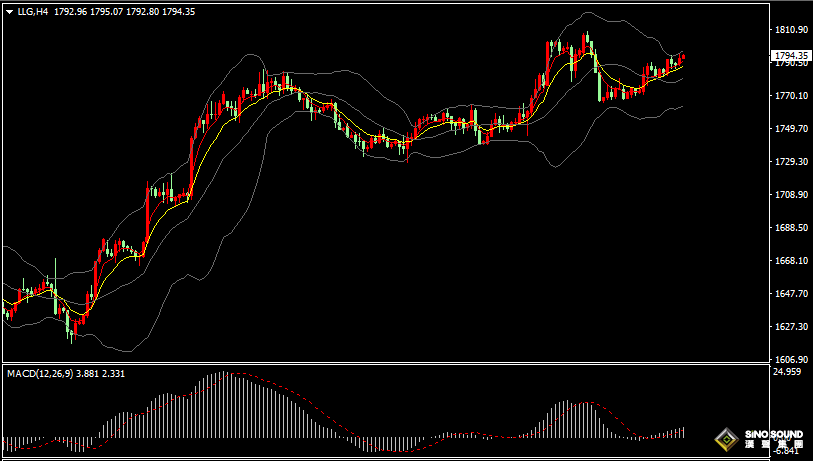This screenshot has height=461, width=813.
Task: Click the 1729.30 price axis label
Action: coord(790,162)
